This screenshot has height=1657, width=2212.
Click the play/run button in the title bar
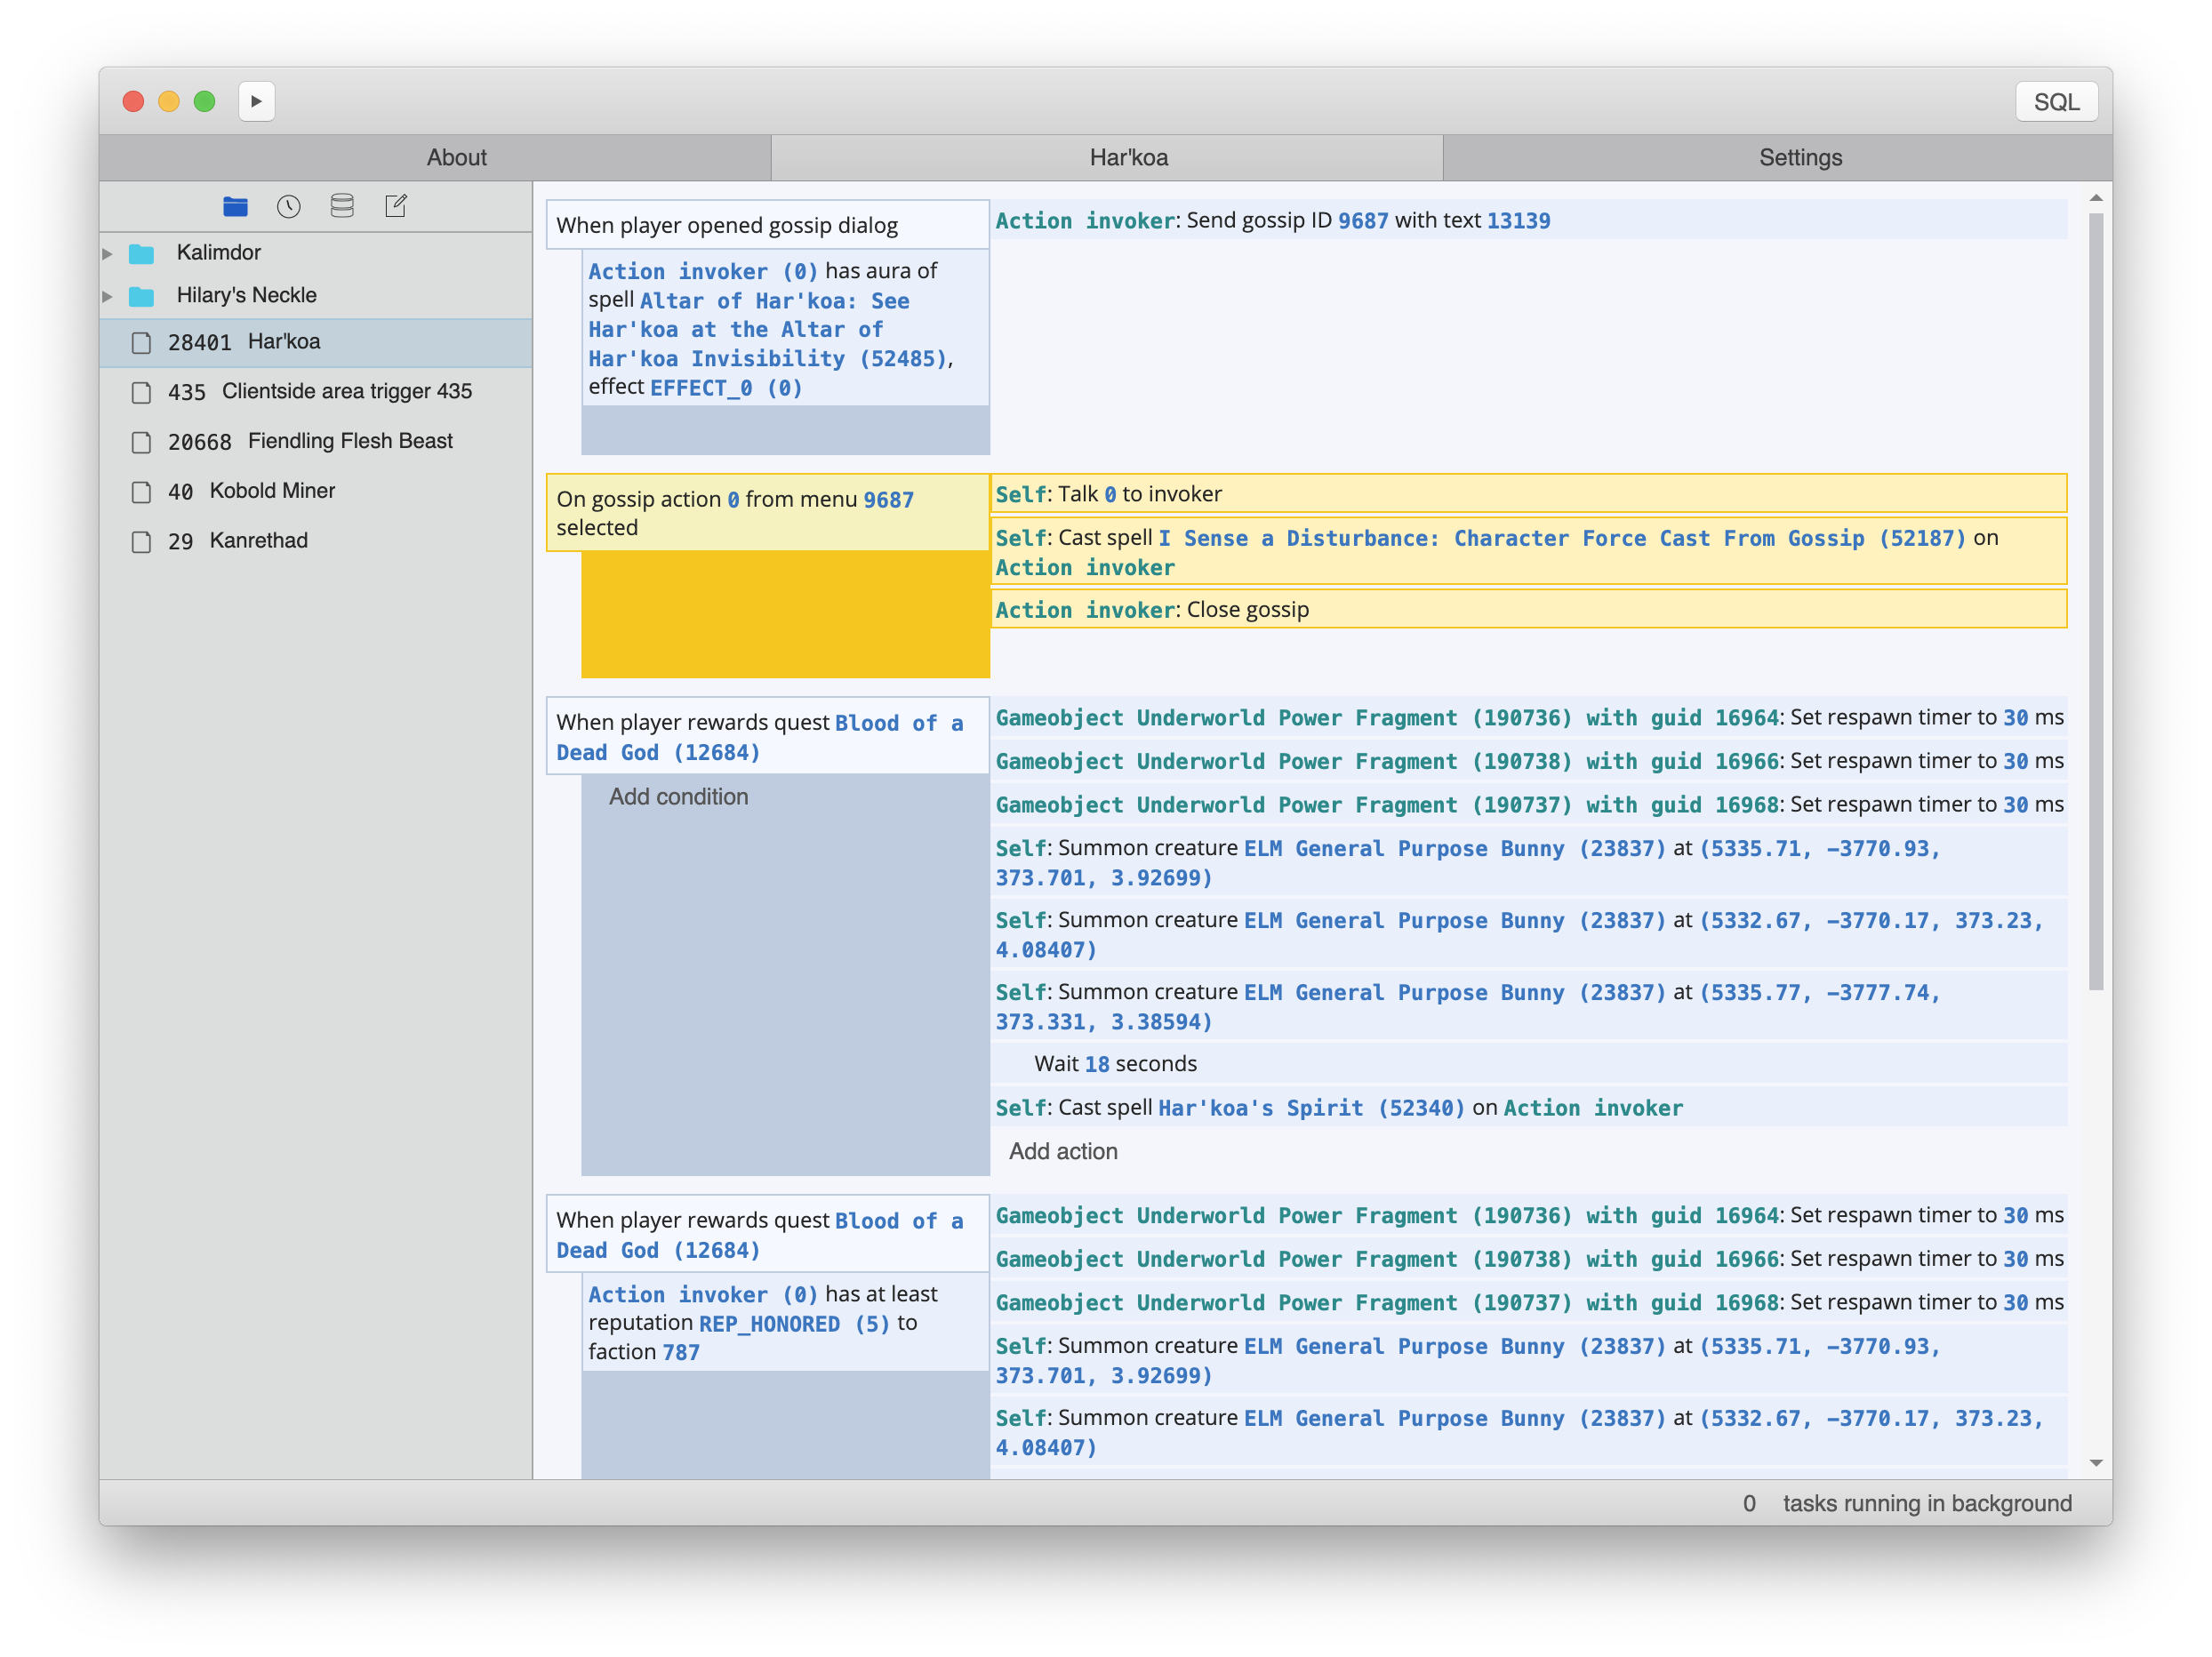pyautogui.click(x=256, y=101)
